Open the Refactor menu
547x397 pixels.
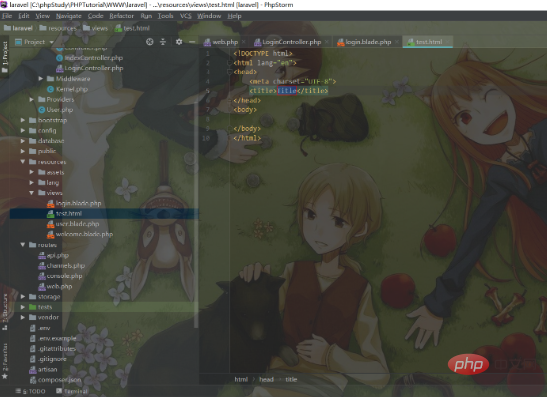122,16
